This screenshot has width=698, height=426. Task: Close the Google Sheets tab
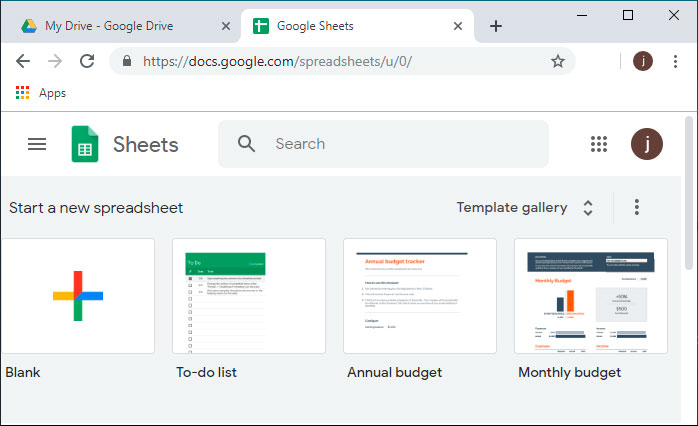pos(458,26)
